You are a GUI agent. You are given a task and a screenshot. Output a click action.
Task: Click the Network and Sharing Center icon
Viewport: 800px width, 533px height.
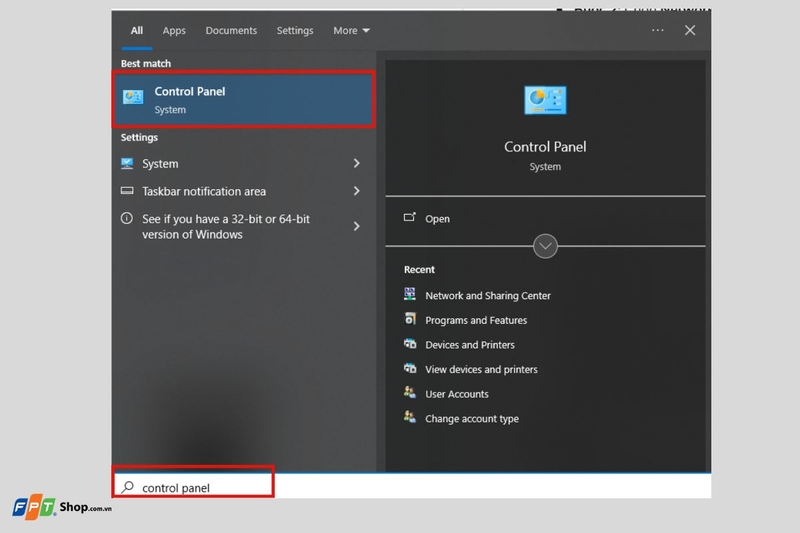(x=410, y=294)
